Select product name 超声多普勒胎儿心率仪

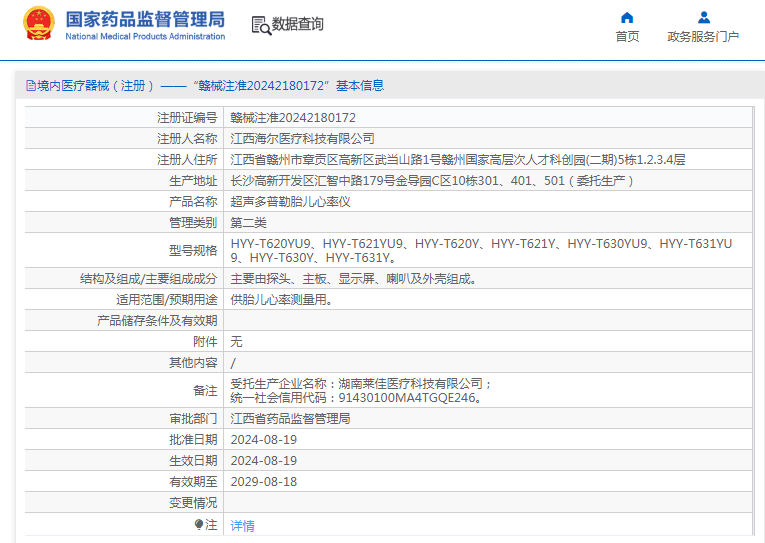tap(290, 201)
